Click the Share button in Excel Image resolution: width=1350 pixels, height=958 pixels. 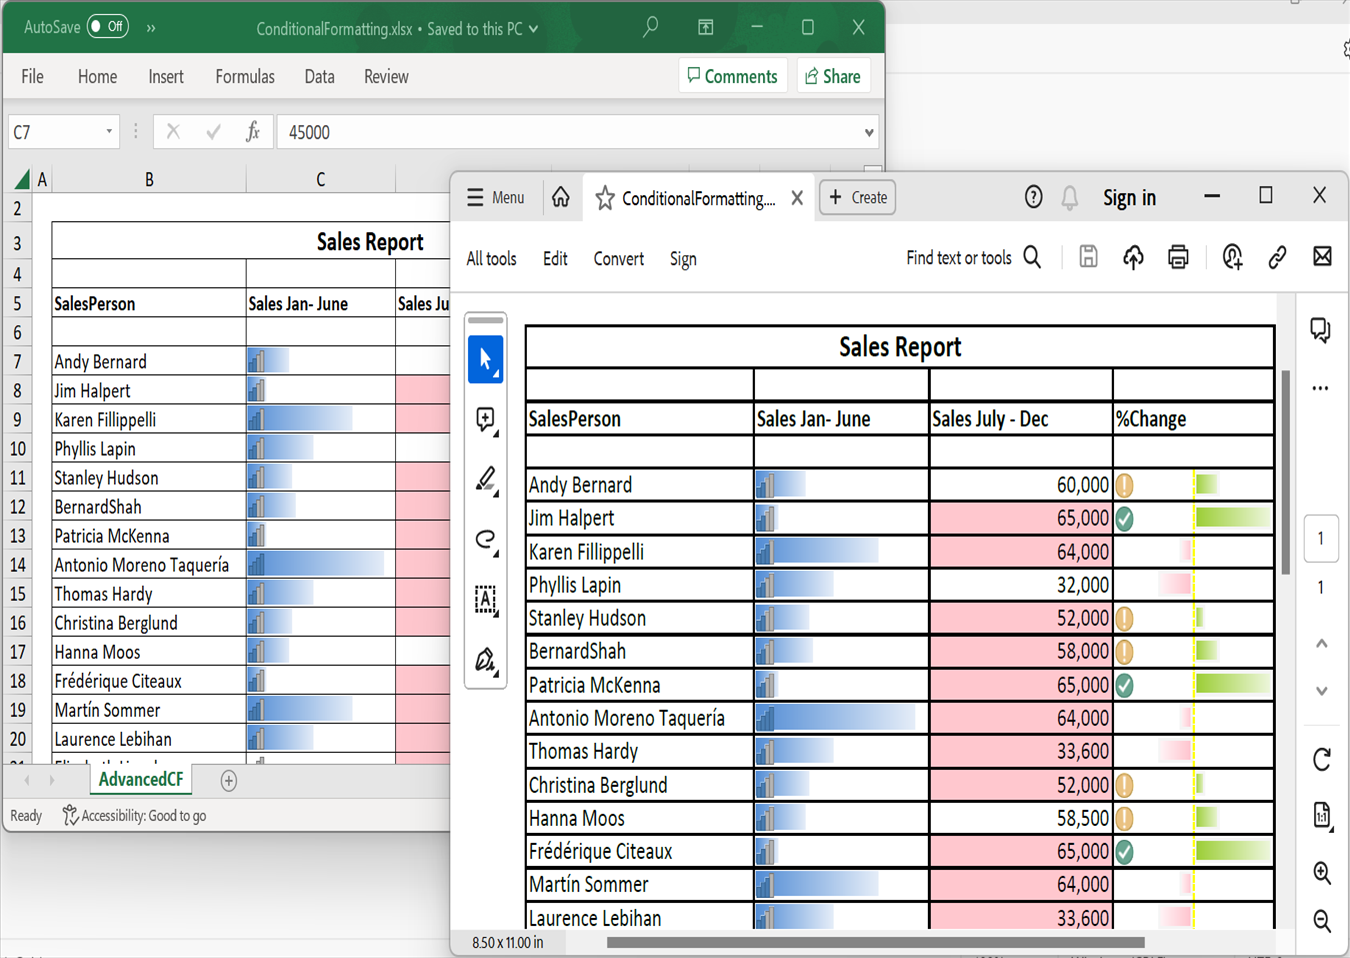pos(833,77)
